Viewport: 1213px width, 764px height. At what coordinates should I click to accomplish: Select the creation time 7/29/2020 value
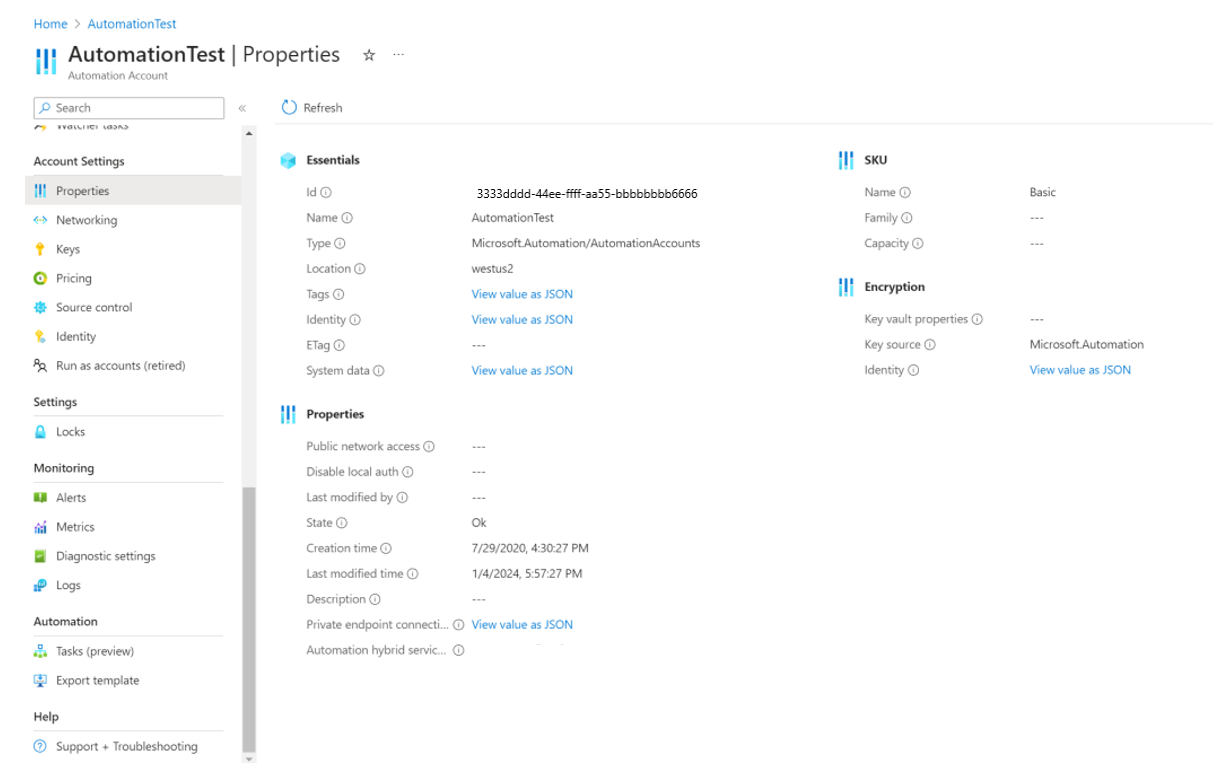pyautogui.click(x=530, y=548)
